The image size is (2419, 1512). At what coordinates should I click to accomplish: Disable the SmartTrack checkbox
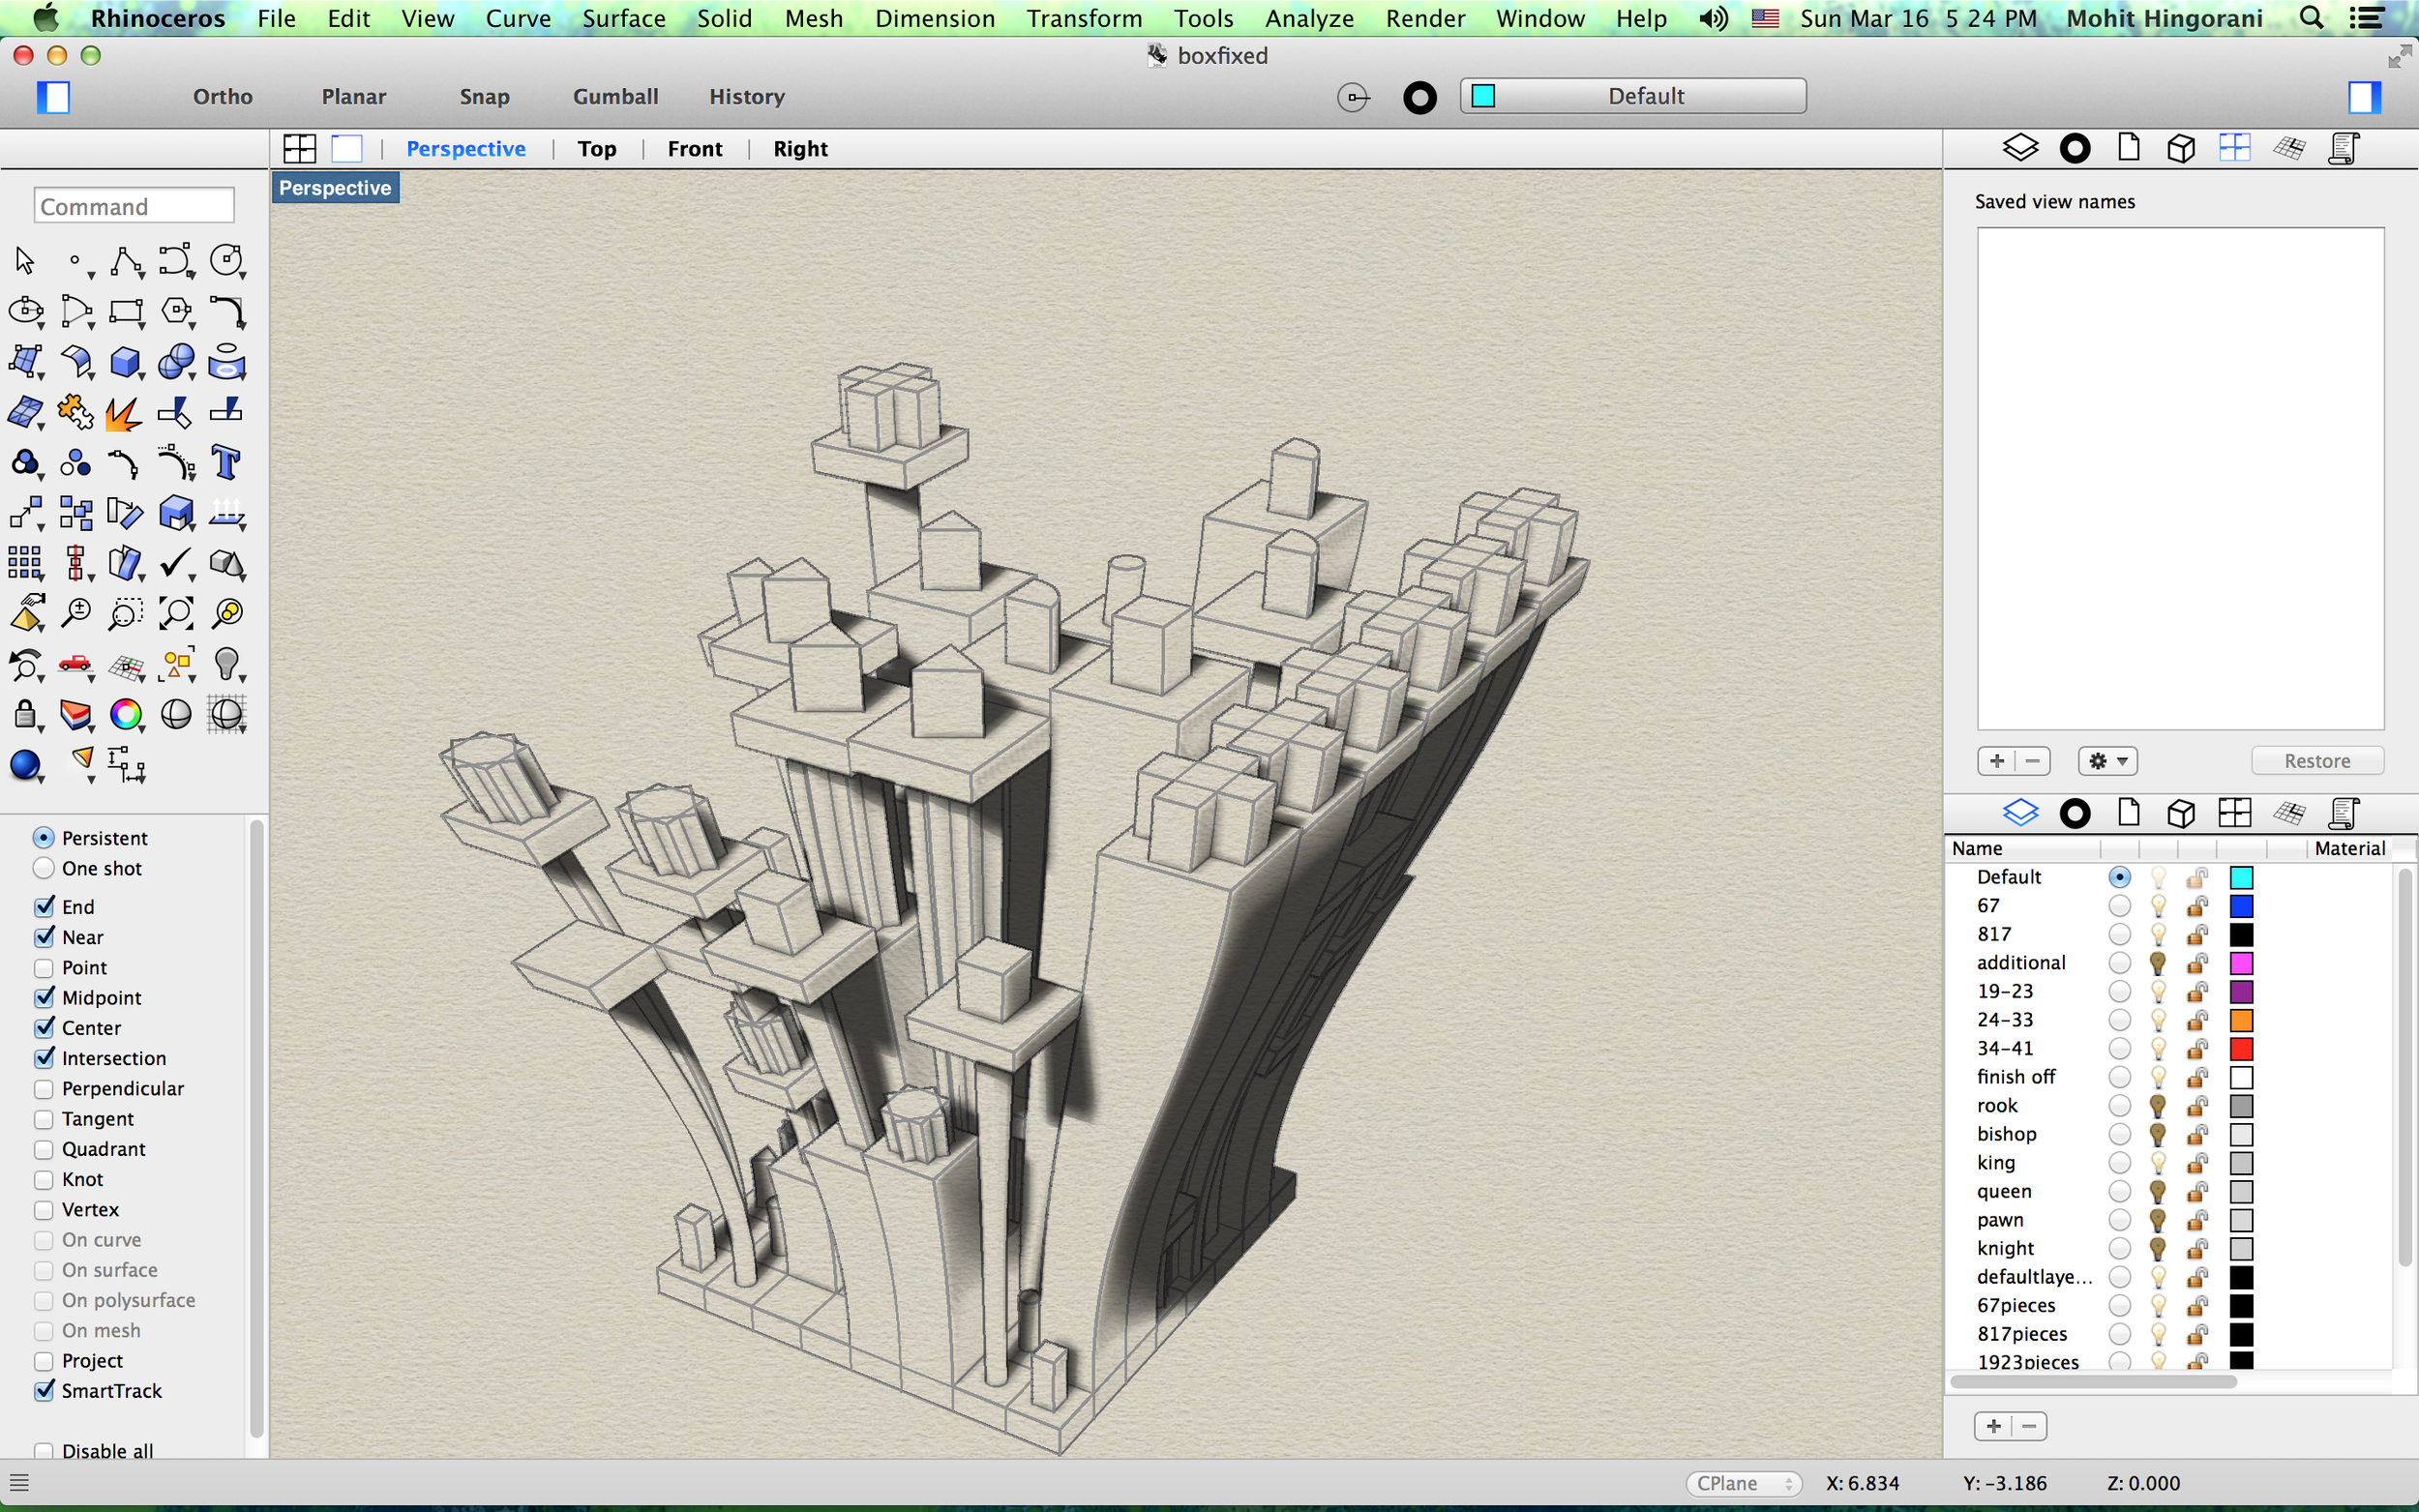point(44,1390)
